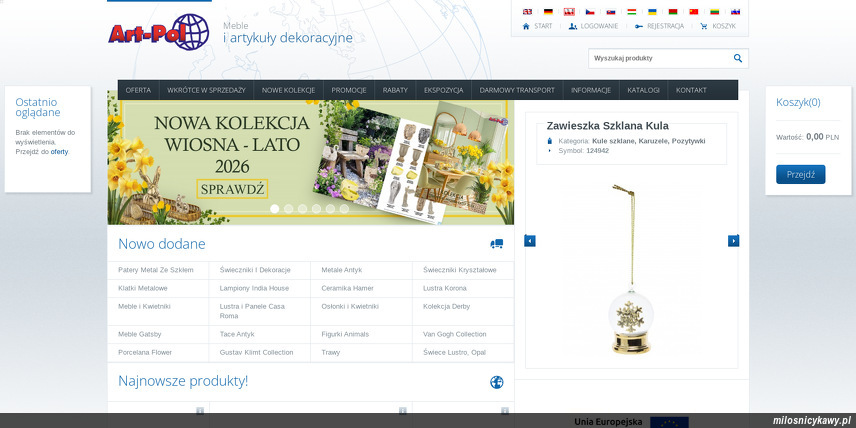Open the Świeczniki Kryształowe category

pos(459,270)
